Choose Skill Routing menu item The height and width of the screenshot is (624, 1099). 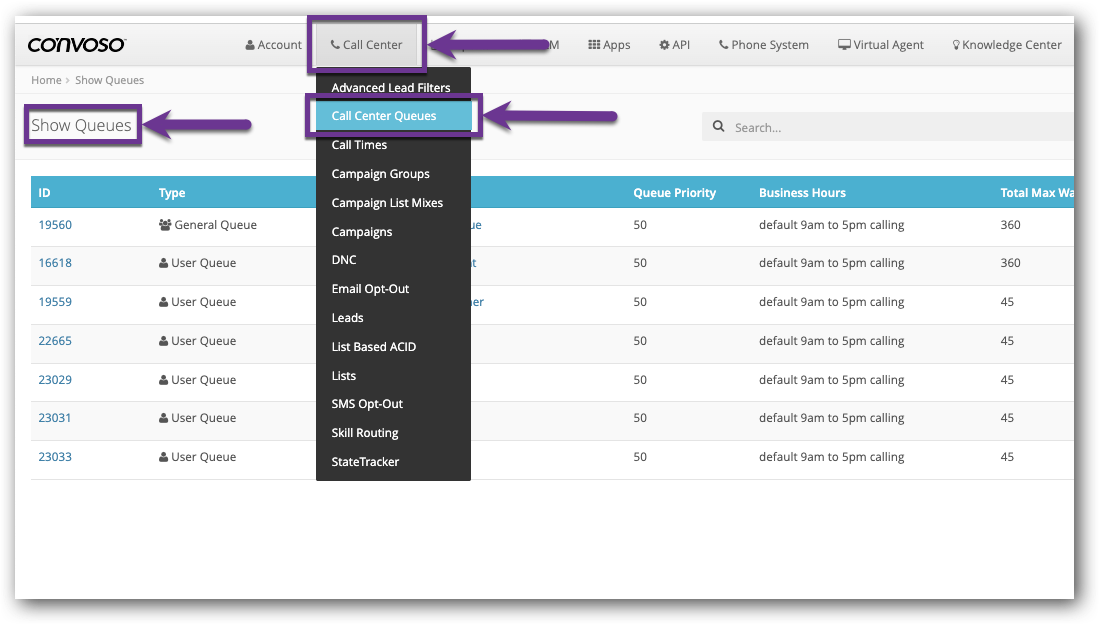point(365,433)
